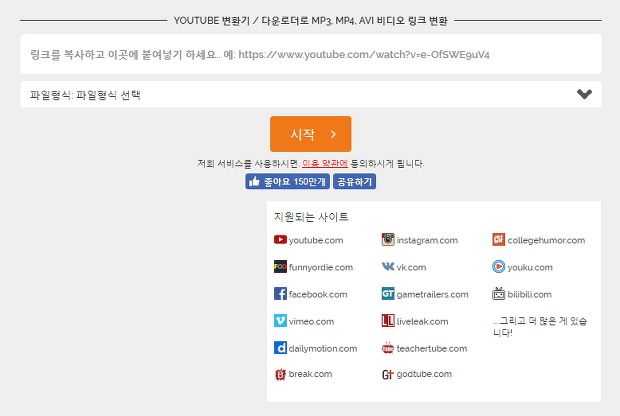Open the 파일형식 선택 dropdown
This screenshot has height=416, width=620.
click(x=311, y=95)
